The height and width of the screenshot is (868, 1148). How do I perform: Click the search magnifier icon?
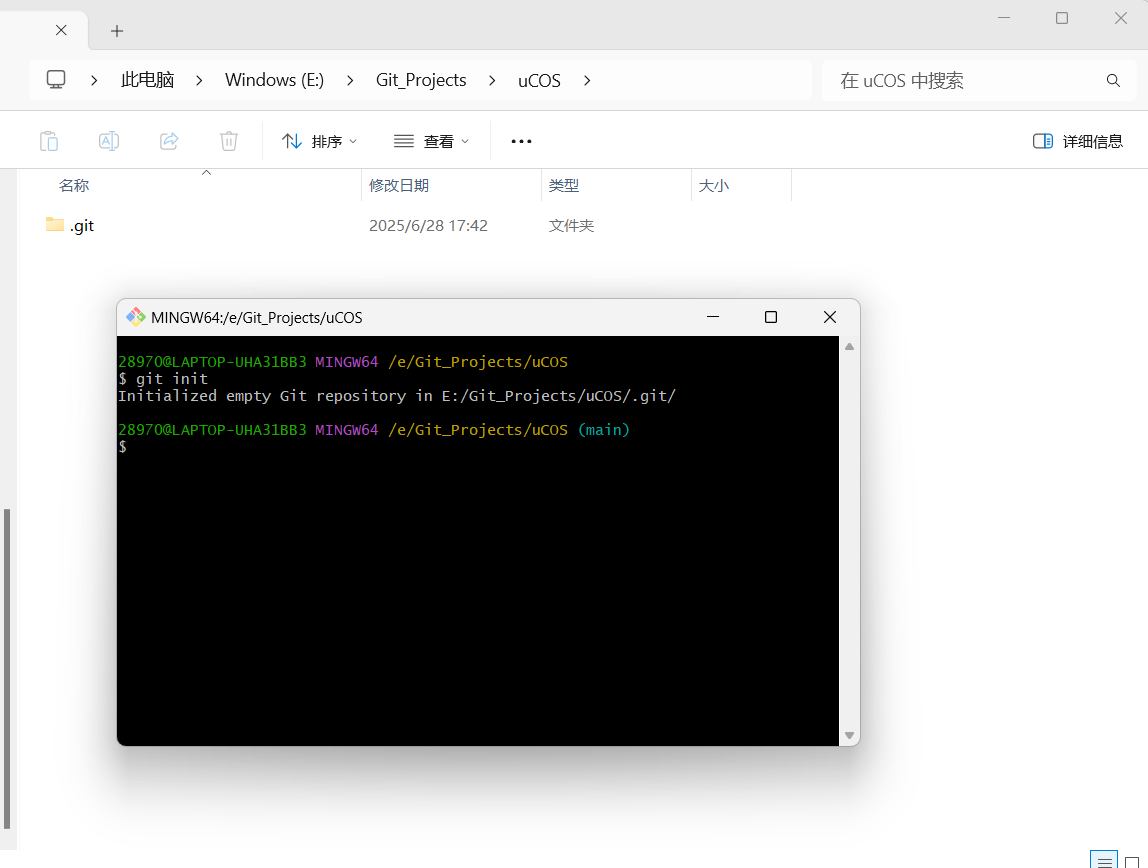tap(1113, 81)
